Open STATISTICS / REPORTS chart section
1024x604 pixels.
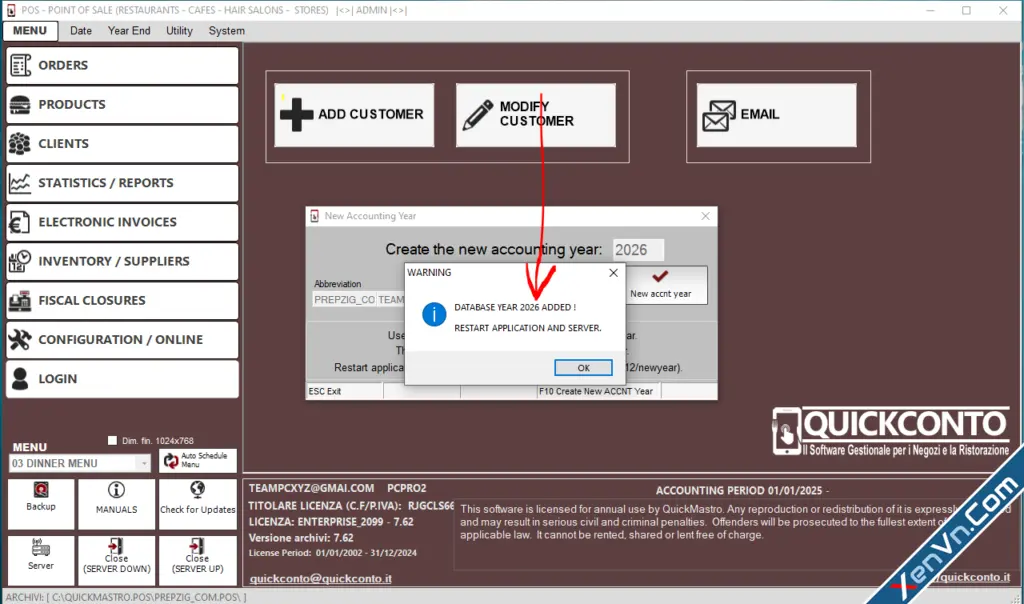coord(122,183)
